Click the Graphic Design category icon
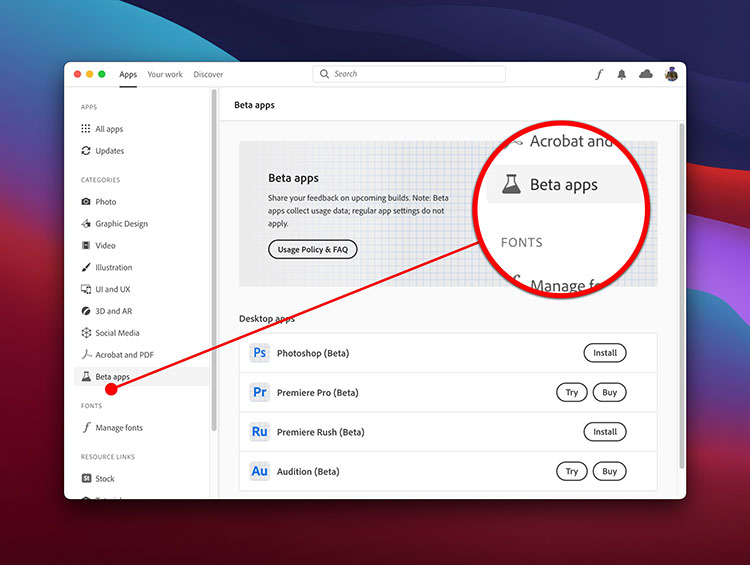Screen dimensions: 750x565 pyautogui.click(x=86, y=223)
